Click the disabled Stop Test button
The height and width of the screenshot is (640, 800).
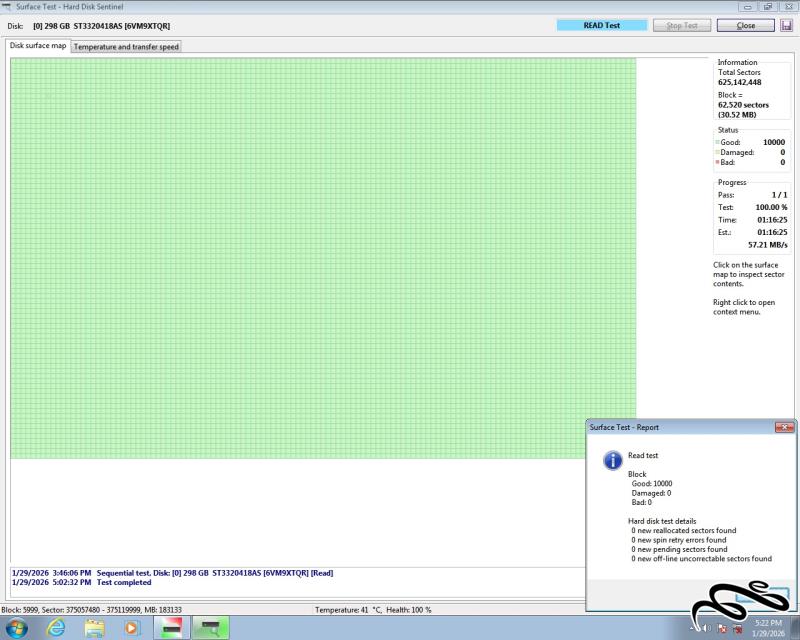tap(682, 25)
